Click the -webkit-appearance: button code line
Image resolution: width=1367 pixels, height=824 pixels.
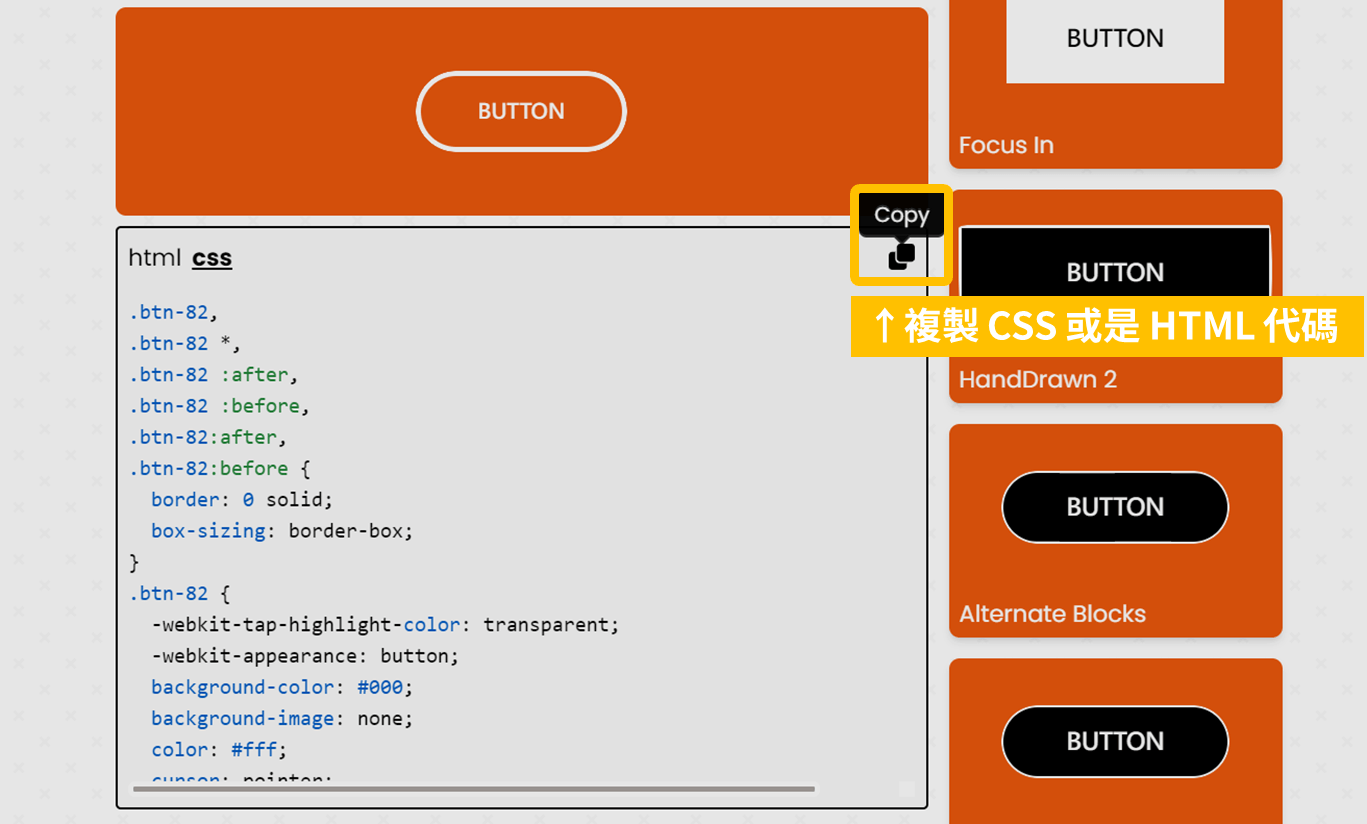tap(305, 656)
